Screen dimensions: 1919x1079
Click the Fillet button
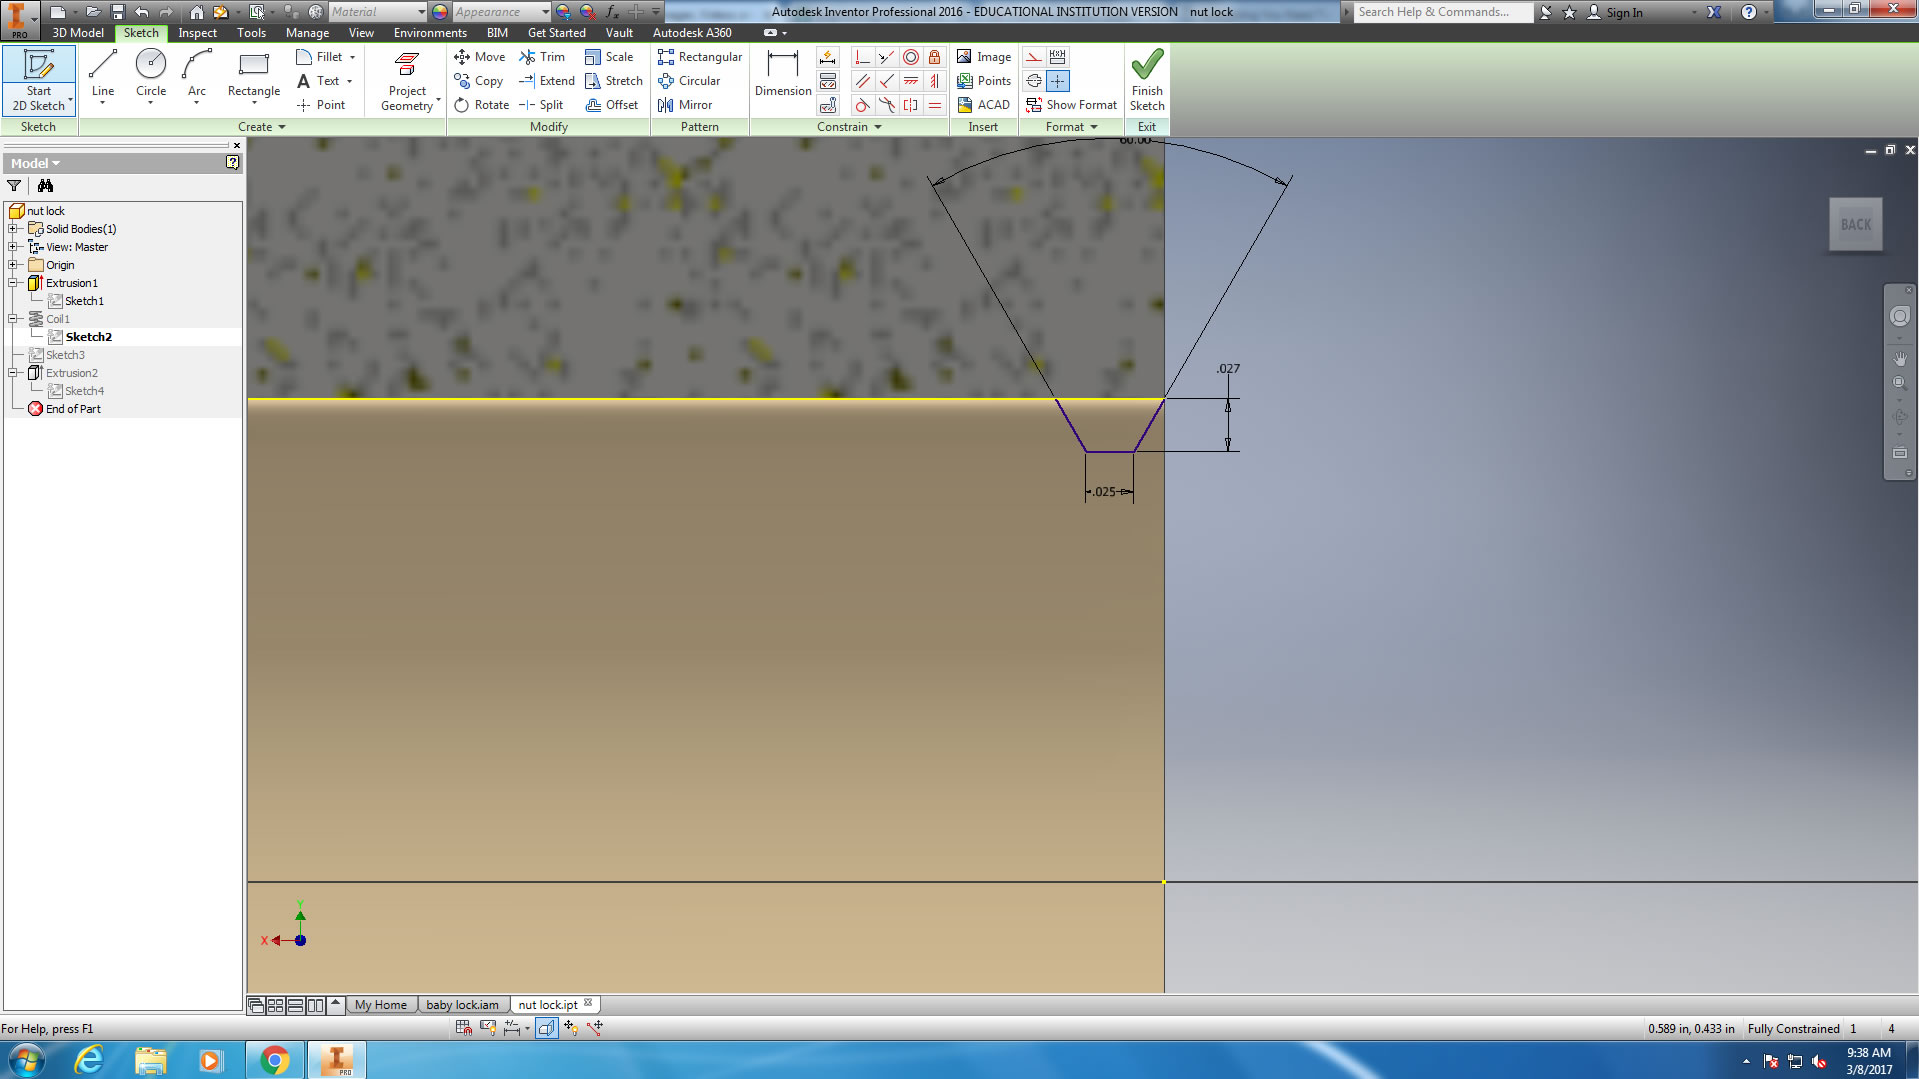click(x=326, y=57)
